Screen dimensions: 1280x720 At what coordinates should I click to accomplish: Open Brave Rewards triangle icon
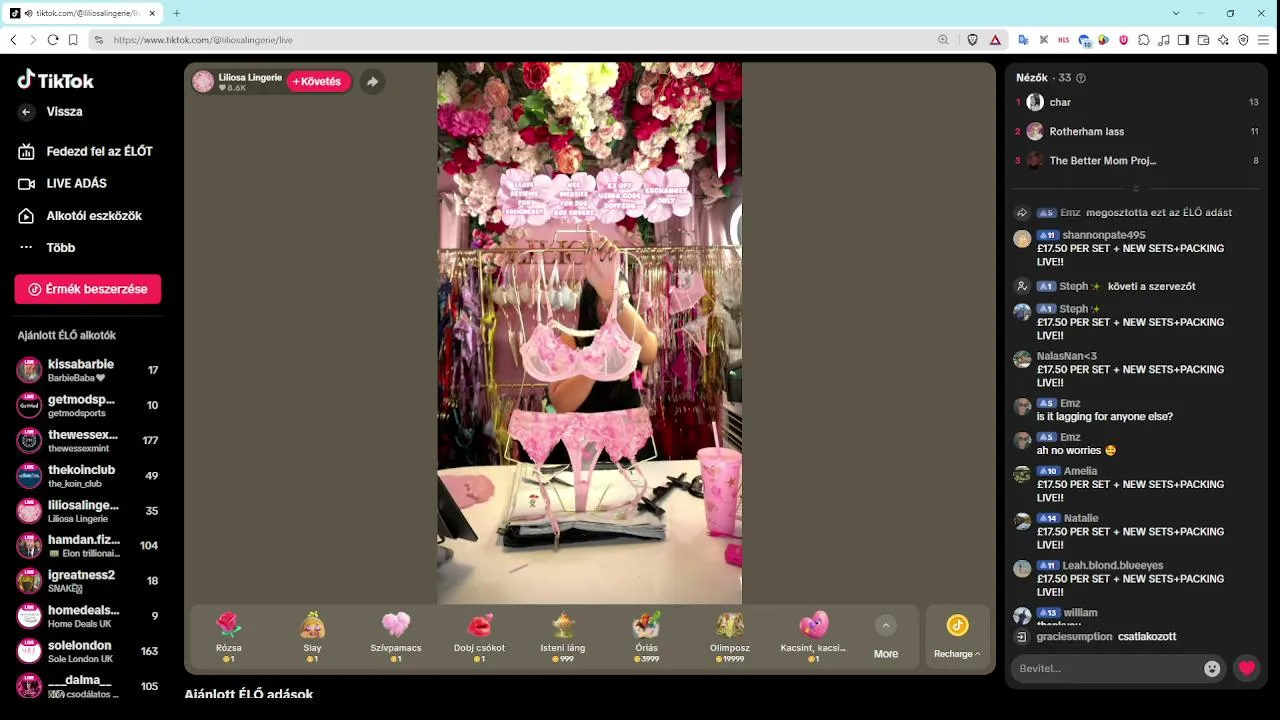pos(995,40)
